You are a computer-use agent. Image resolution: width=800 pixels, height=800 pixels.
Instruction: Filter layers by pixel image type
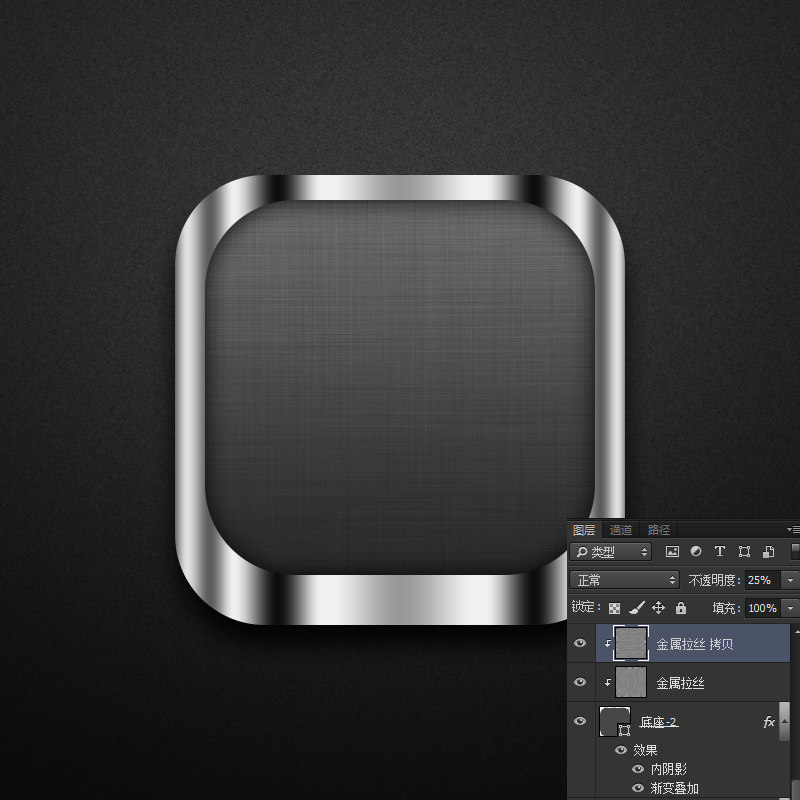(x=672, y=552)
